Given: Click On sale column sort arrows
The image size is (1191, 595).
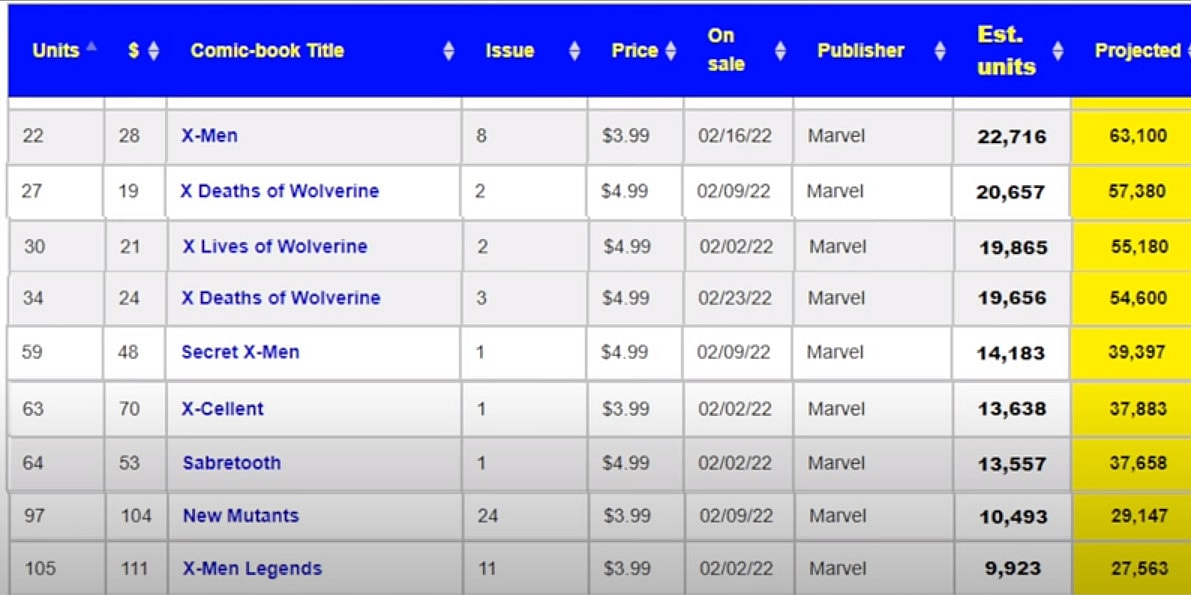Looking at the screenshot, I should (x=781, y=50).
